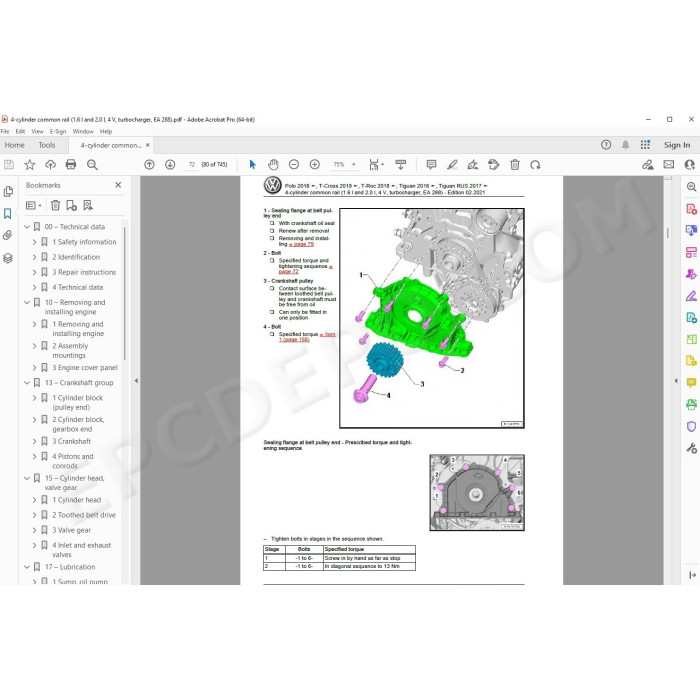Go to next page with the down arrow

(170, 165)
